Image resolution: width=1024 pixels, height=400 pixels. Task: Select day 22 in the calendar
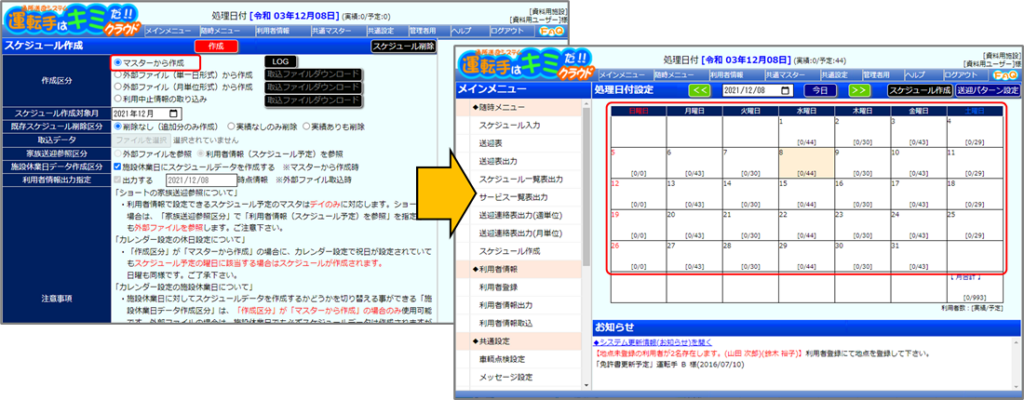807,225
